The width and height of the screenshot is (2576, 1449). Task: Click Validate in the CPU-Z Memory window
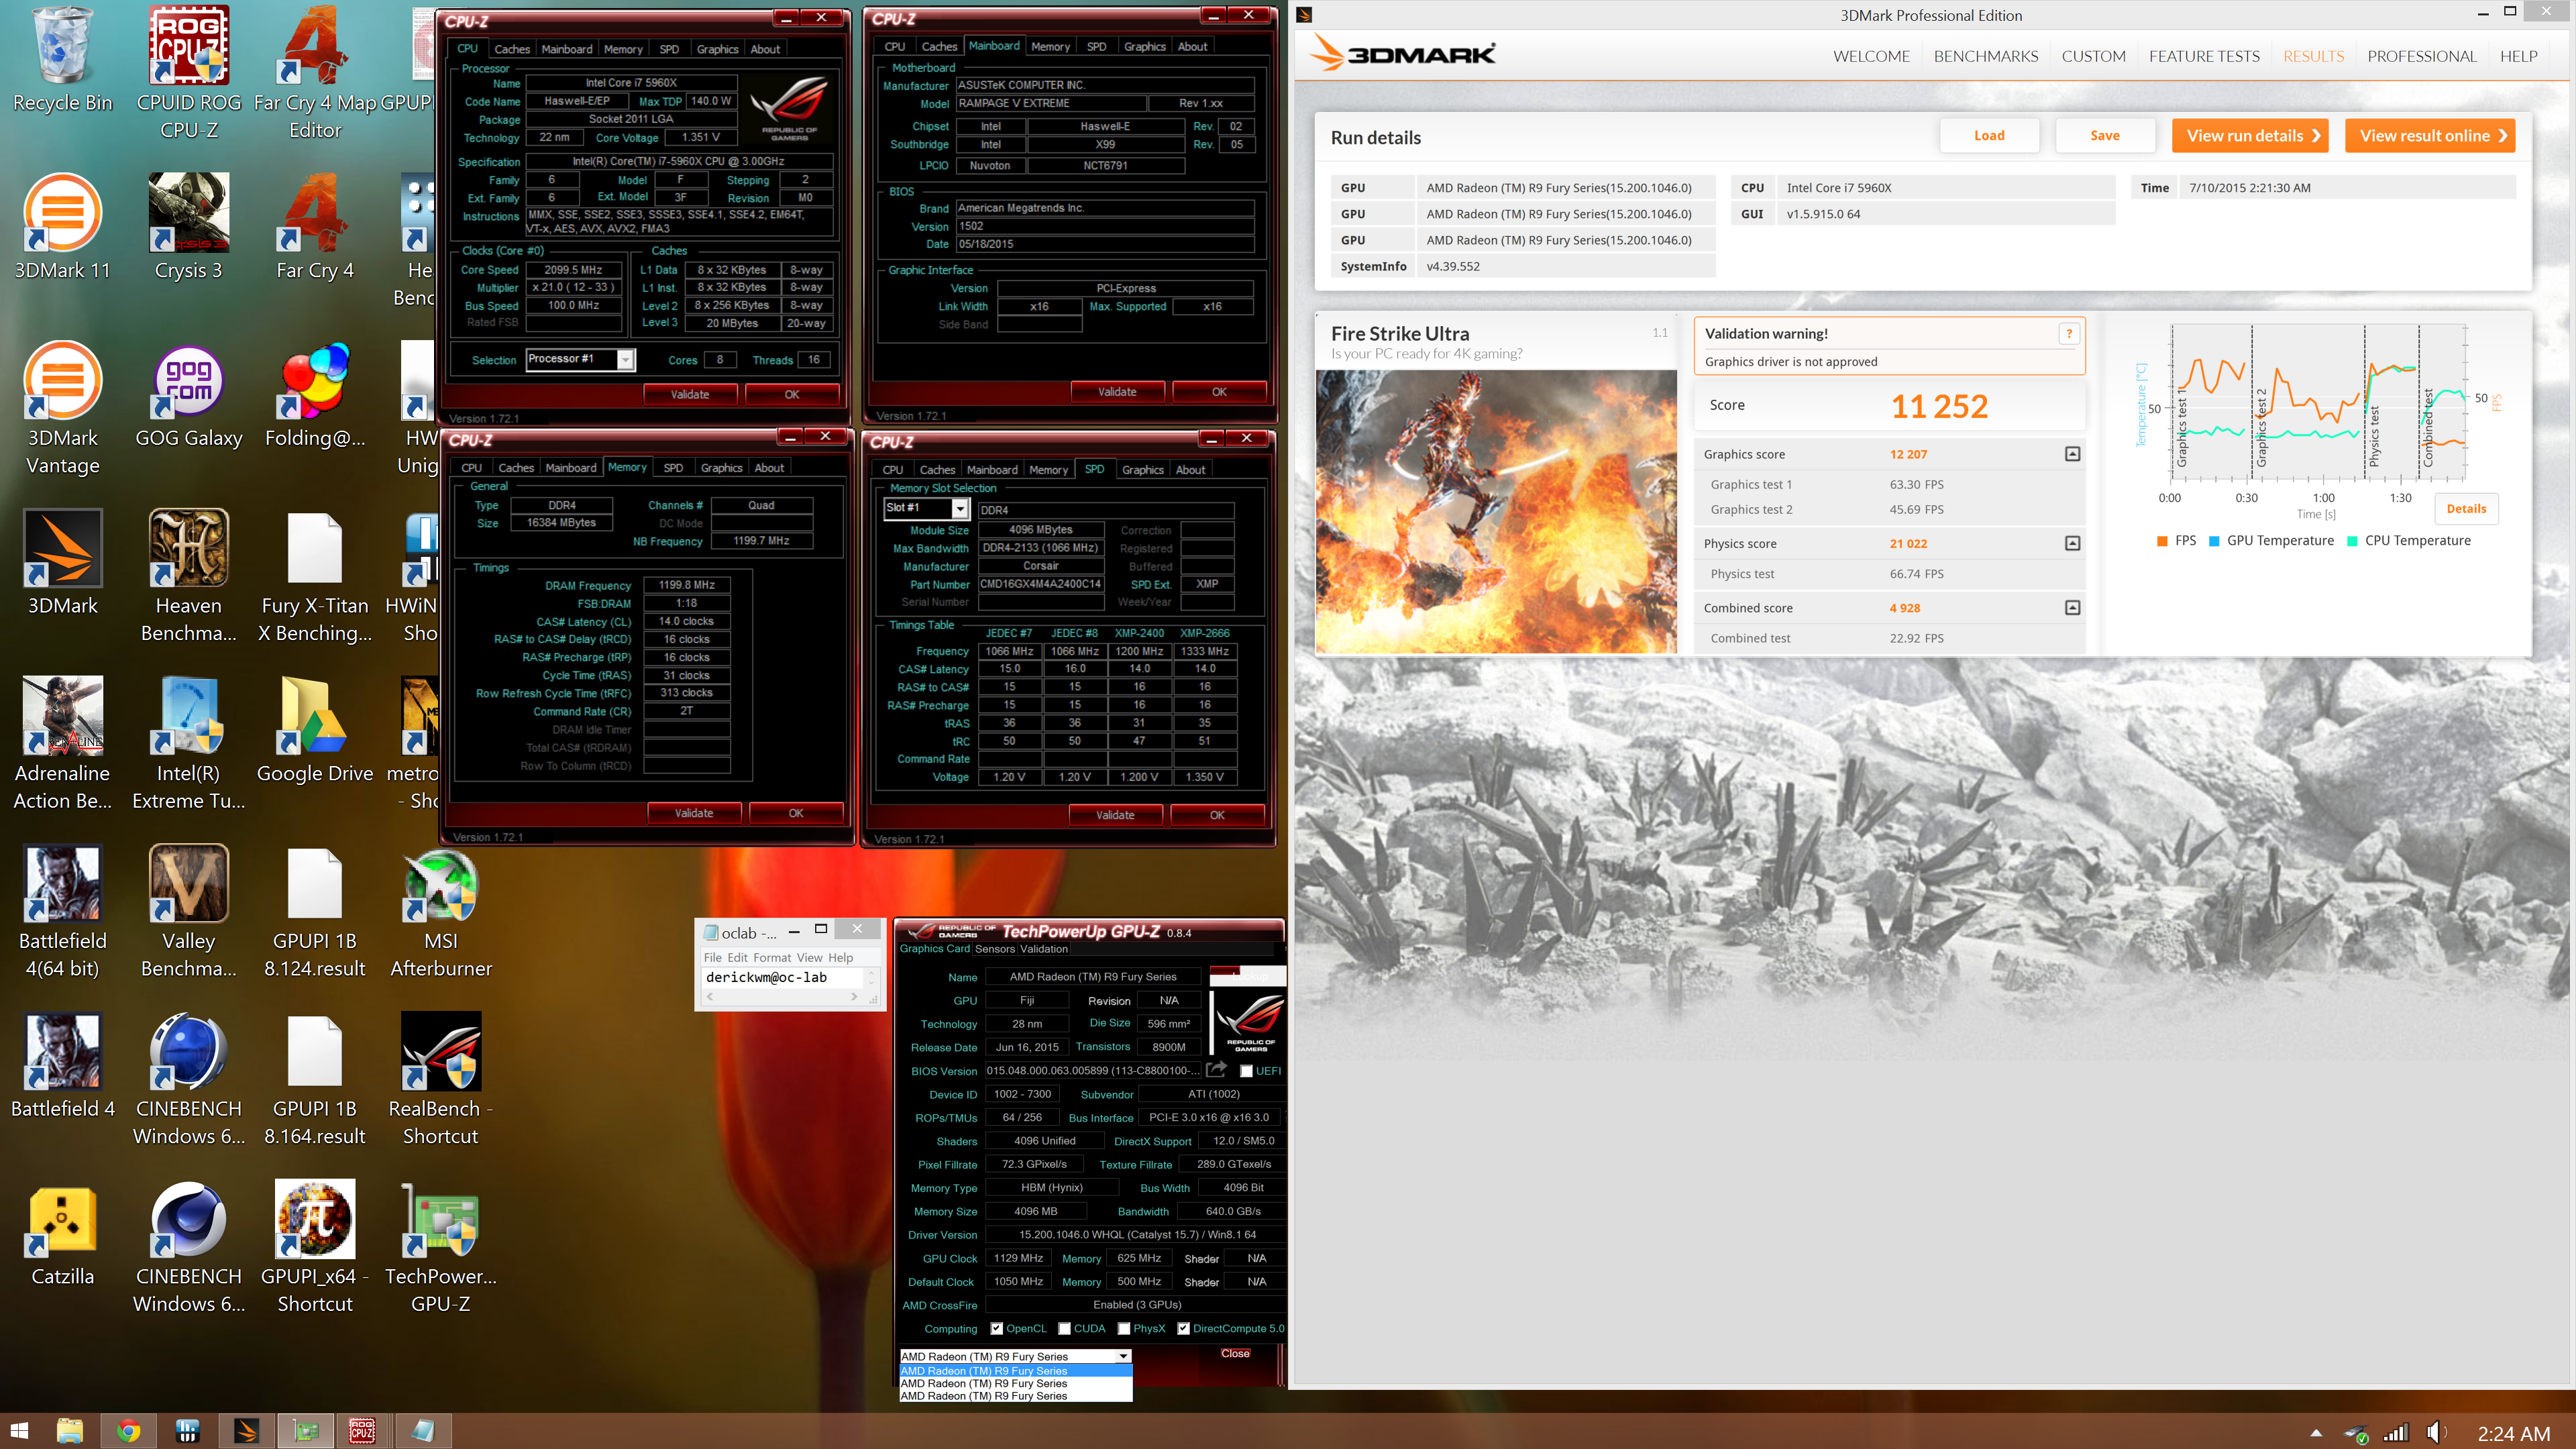[x=694, y=812]
